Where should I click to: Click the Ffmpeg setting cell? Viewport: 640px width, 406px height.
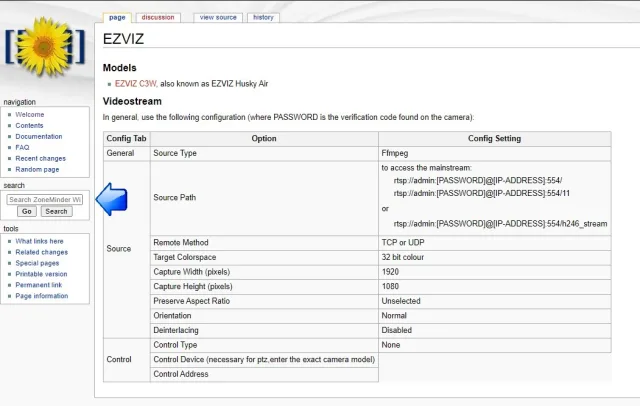tap(495, 153)
